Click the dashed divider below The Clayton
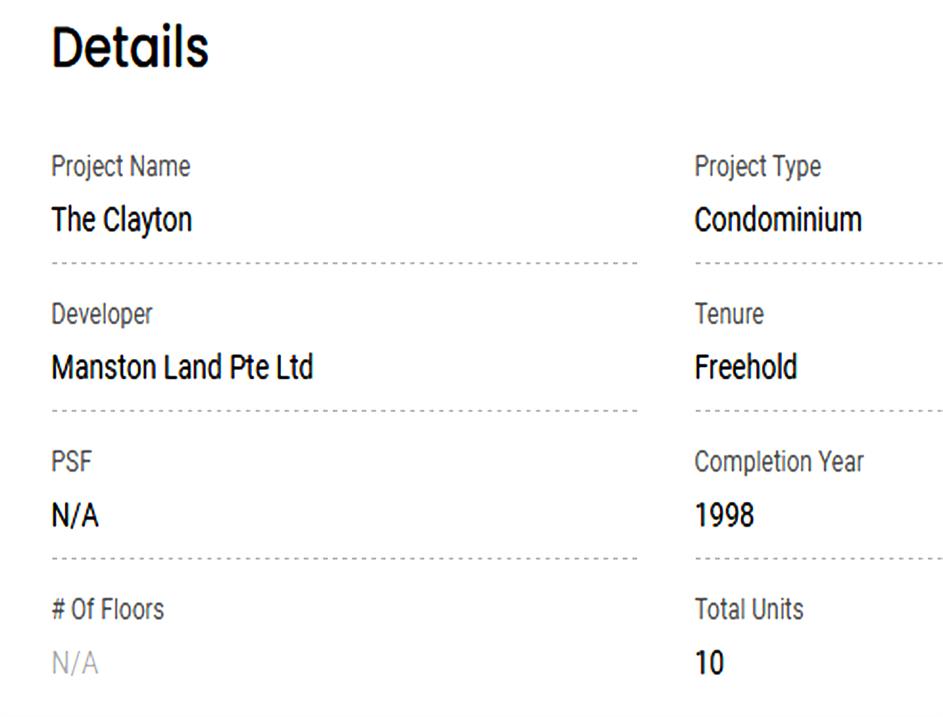 [x=344, y=263]
